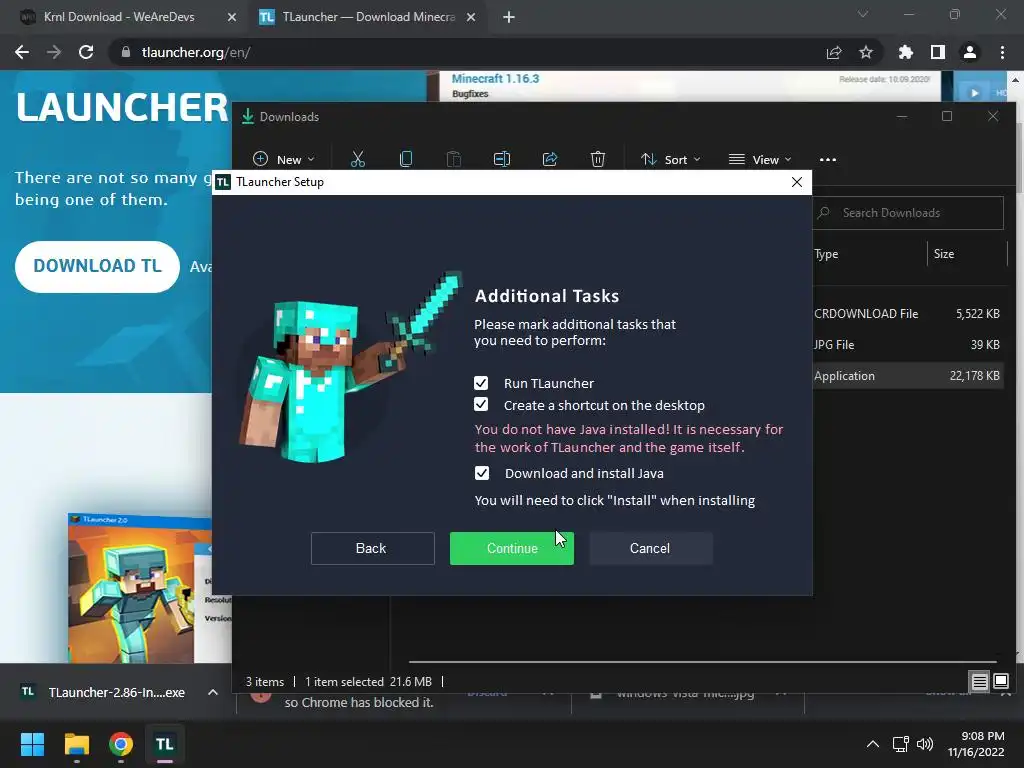
Task: Click the site lock icon
Action: [x=126, y=52]
